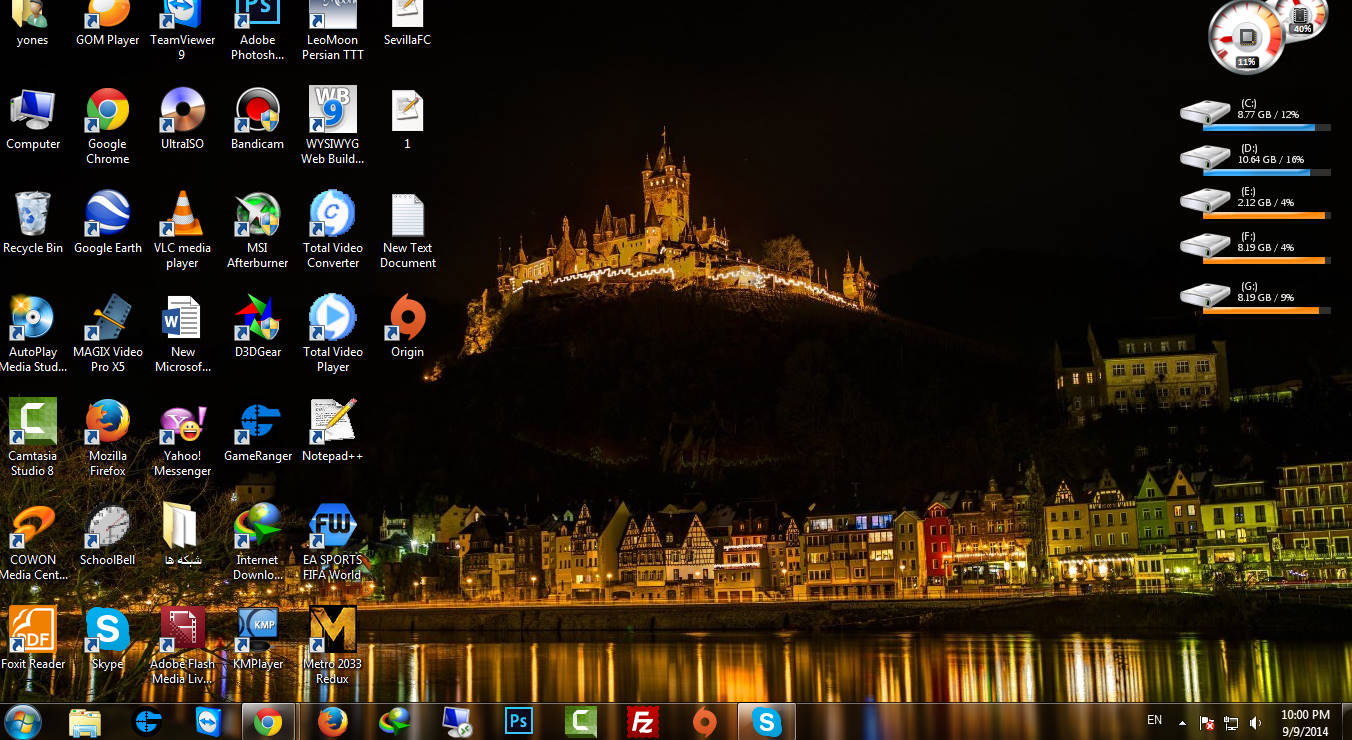Select the Computer desktop icon

(x=33, y=119)
